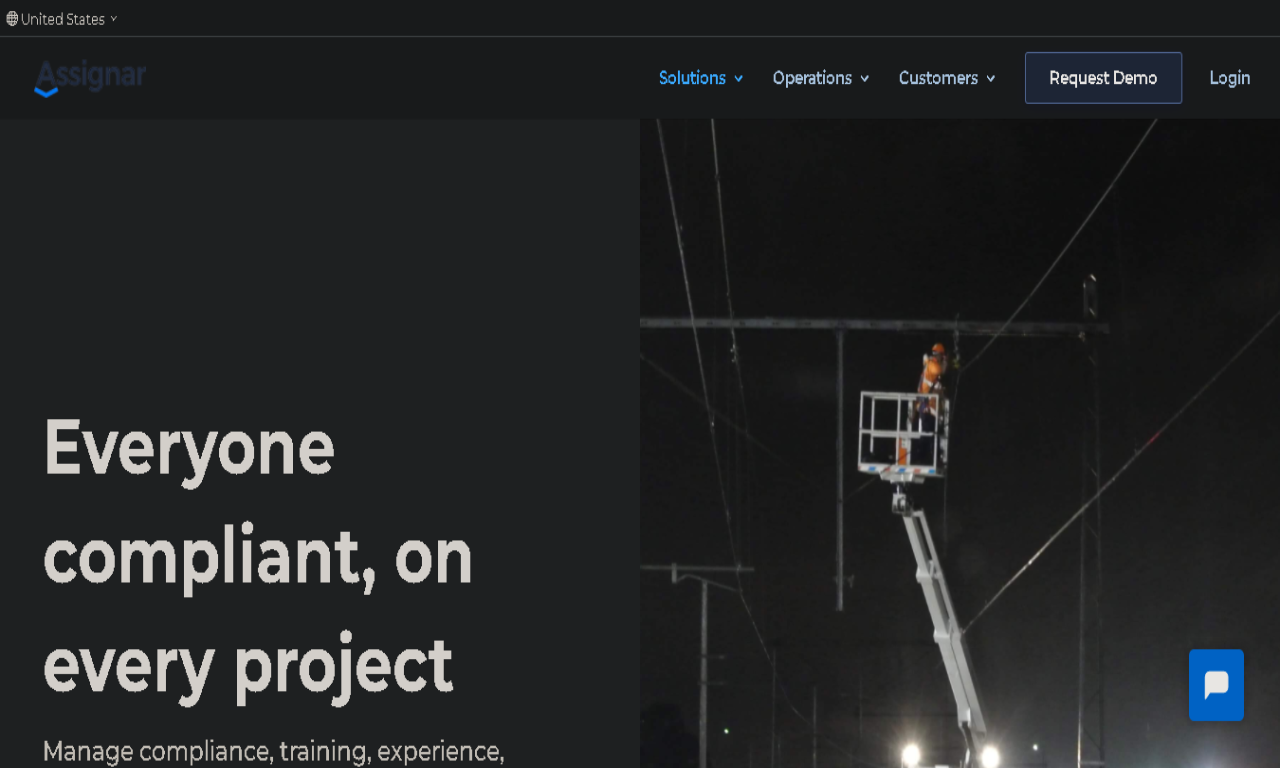Click the Everyone compliant headline text
Screen dimensions: 1280x768
258,555
